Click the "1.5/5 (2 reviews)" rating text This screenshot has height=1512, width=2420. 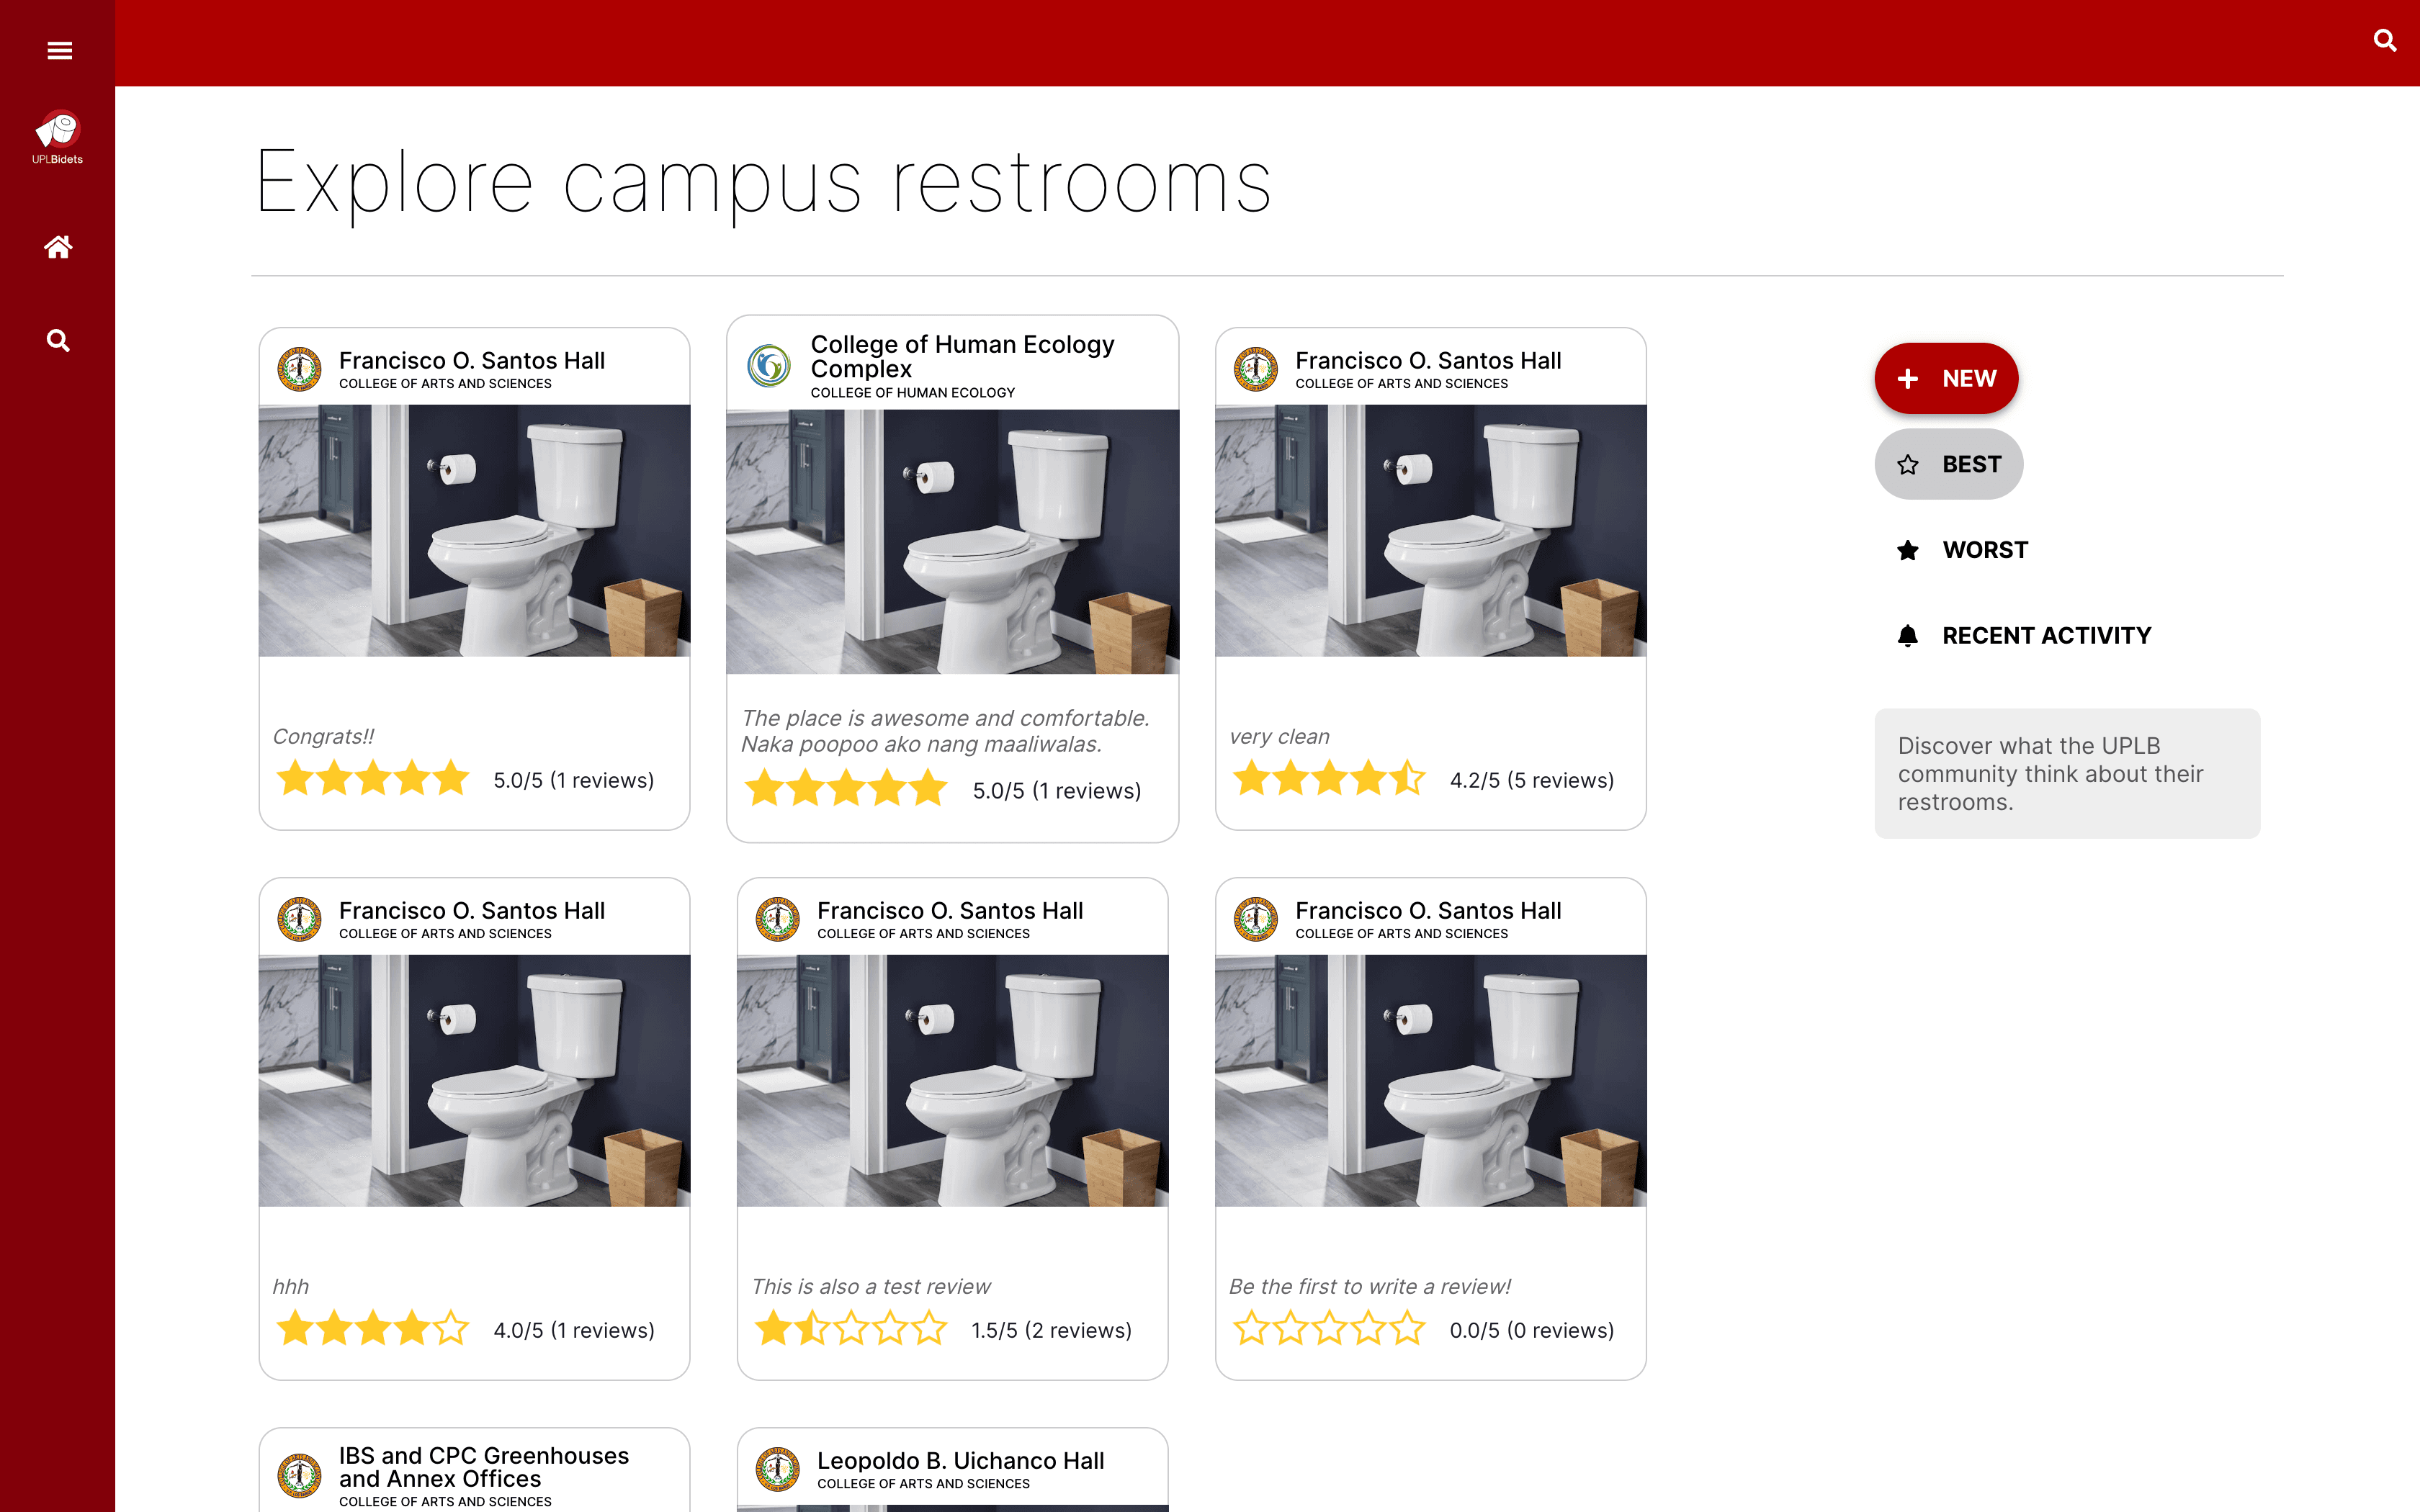(x=1052, y=1330)
